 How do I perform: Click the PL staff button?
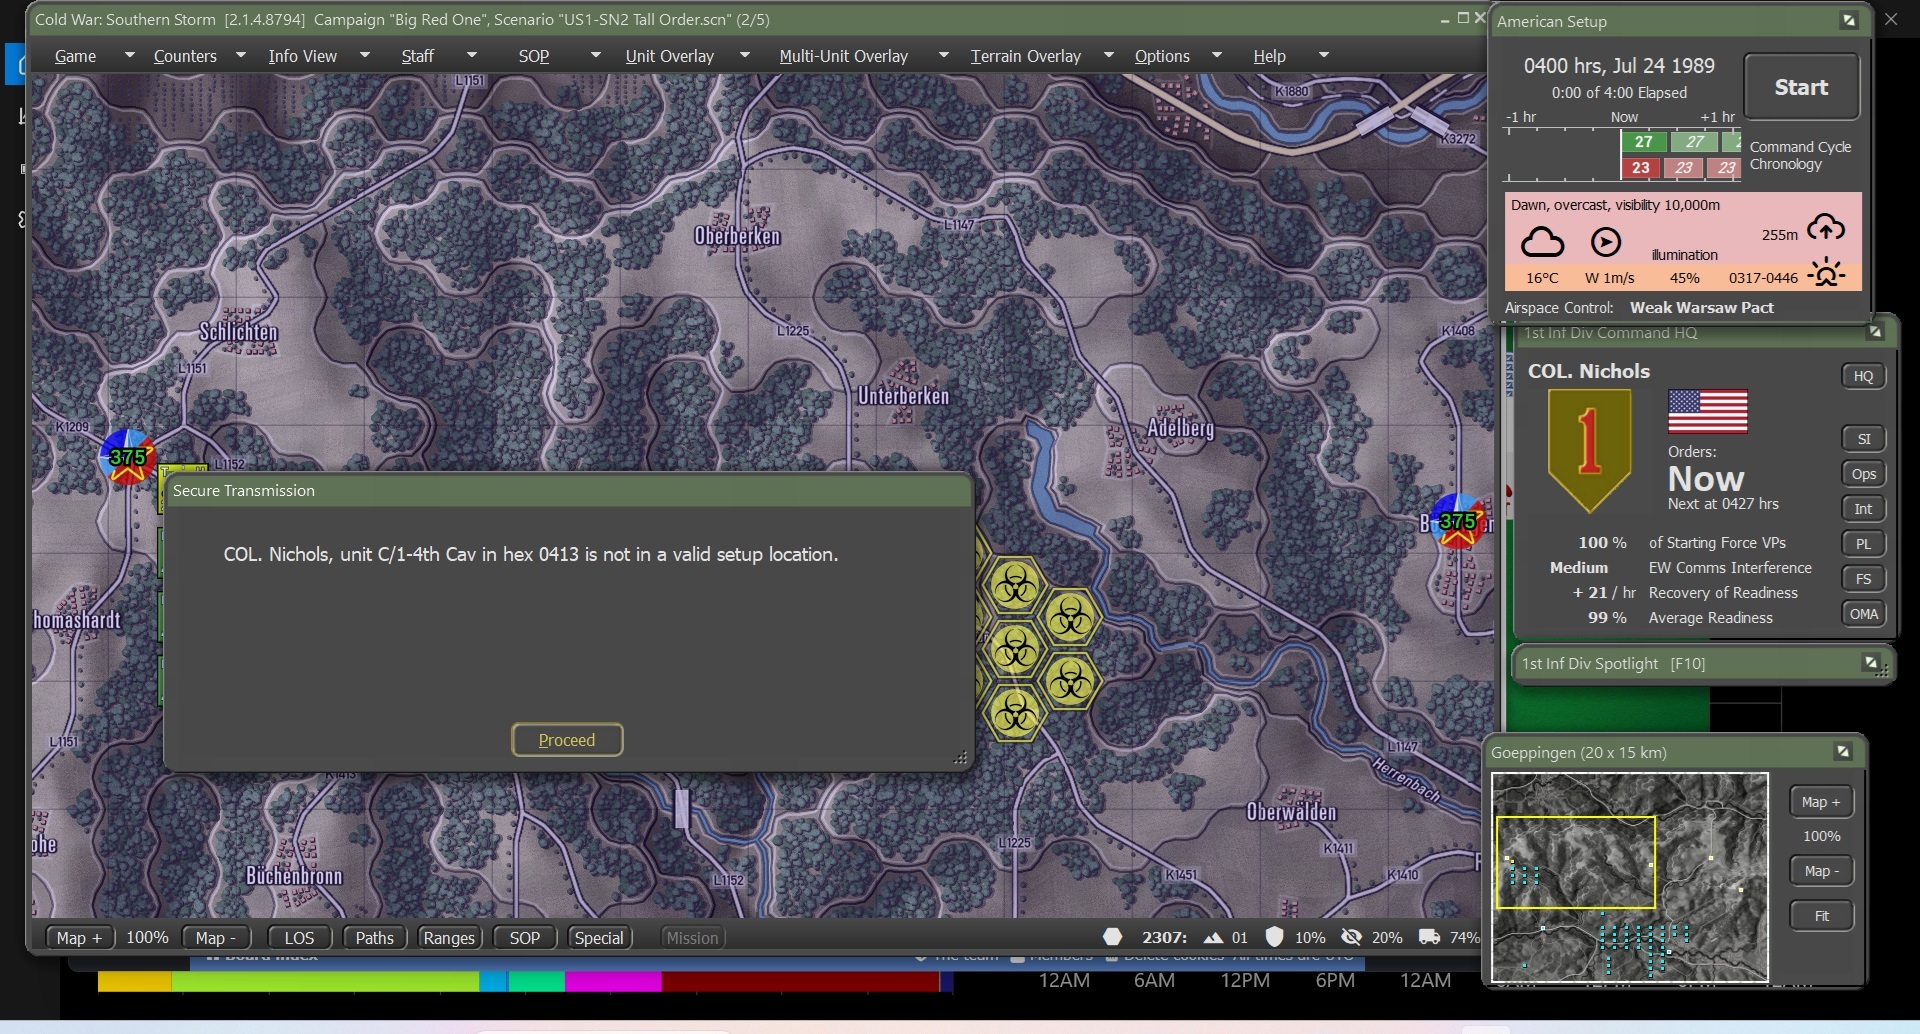pos(1863,544)
